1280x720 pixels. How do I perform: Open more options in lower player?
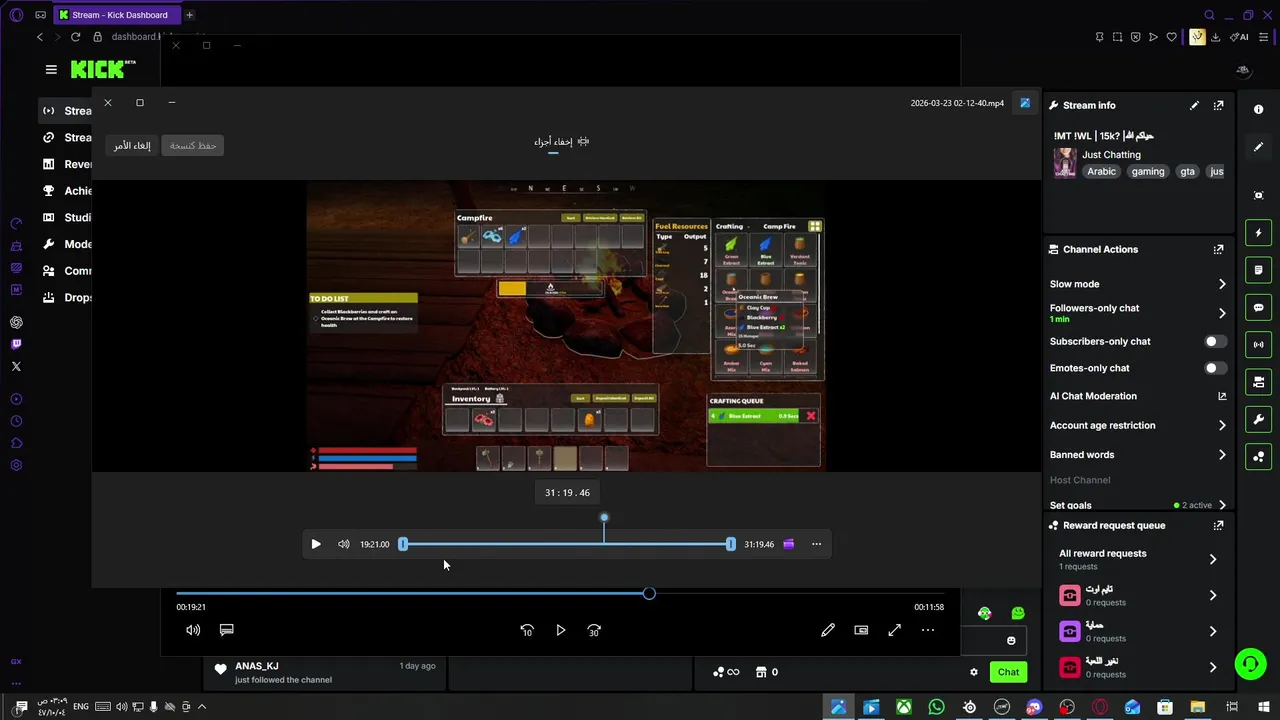(928, 630)
